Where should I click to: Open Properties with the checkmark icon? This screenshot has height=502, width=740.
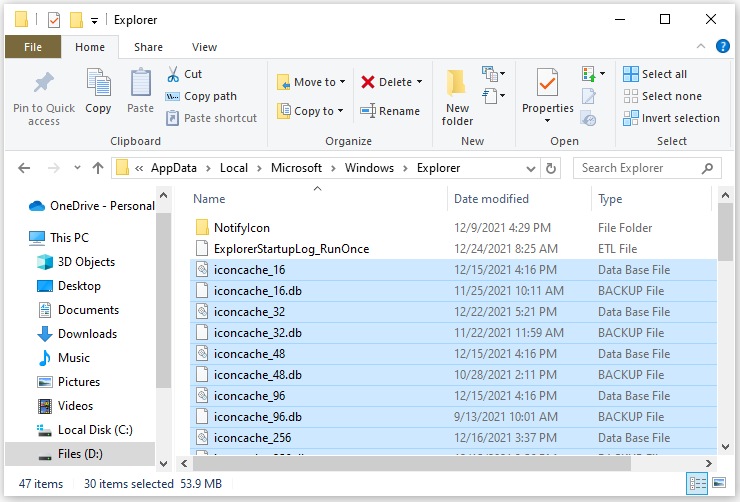(x=547, y=83)
